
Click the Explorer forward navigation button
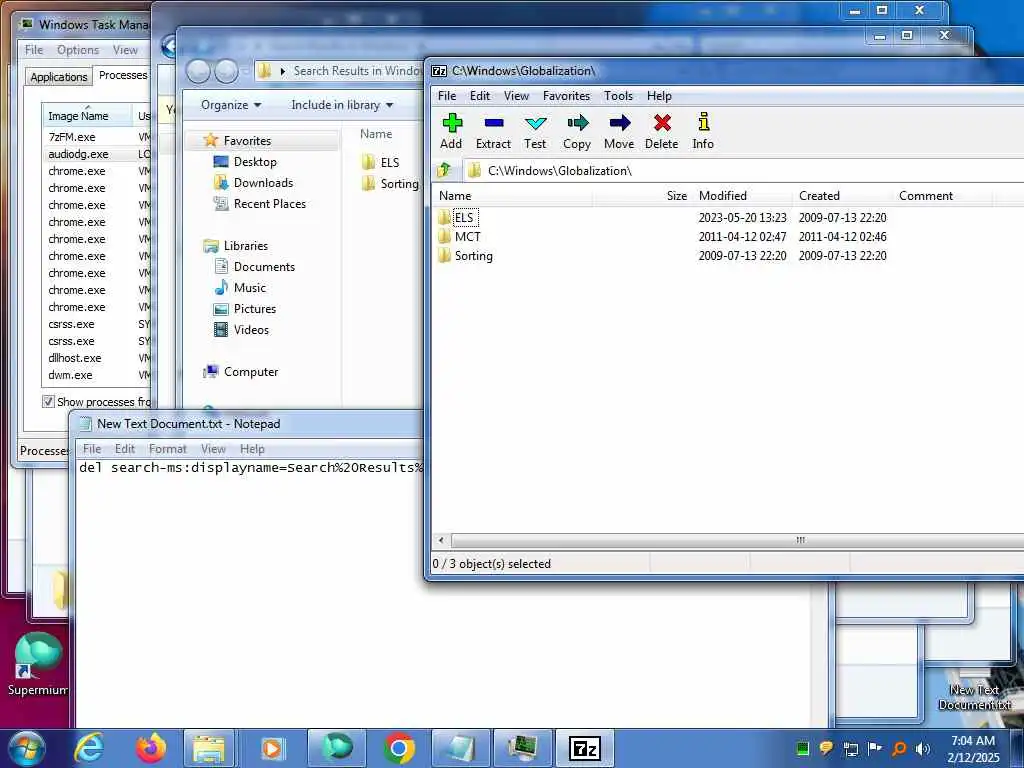[x=227, y=71]
